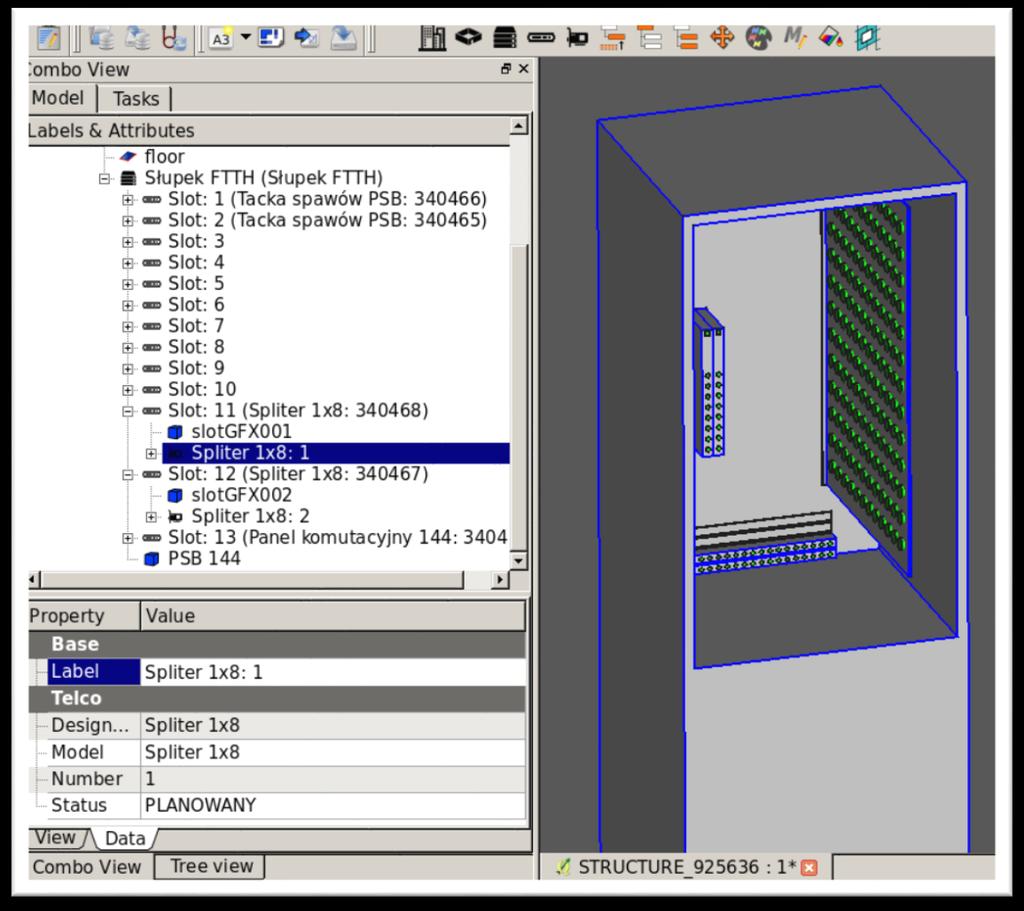This screenshot has height=911, width=1024.
Task: Edit the Label value Spliter 1x8: 1
Action: coord(333,672)
